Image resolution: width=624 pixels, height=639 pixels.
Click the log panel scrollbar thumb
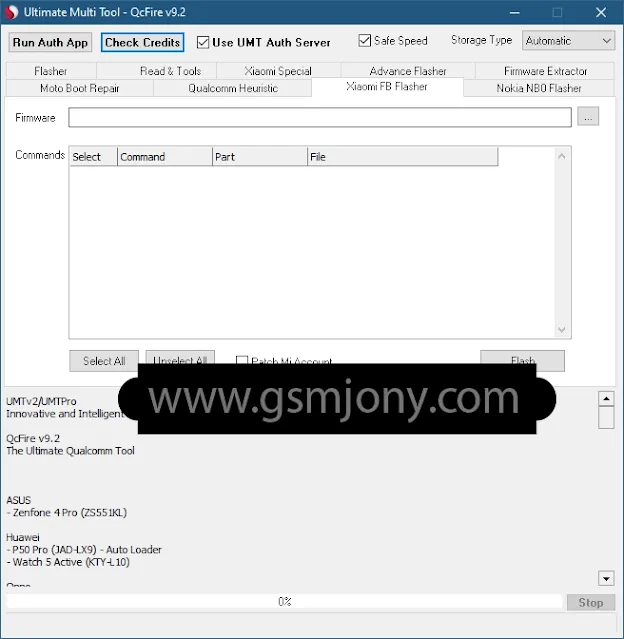click(606, 417)
